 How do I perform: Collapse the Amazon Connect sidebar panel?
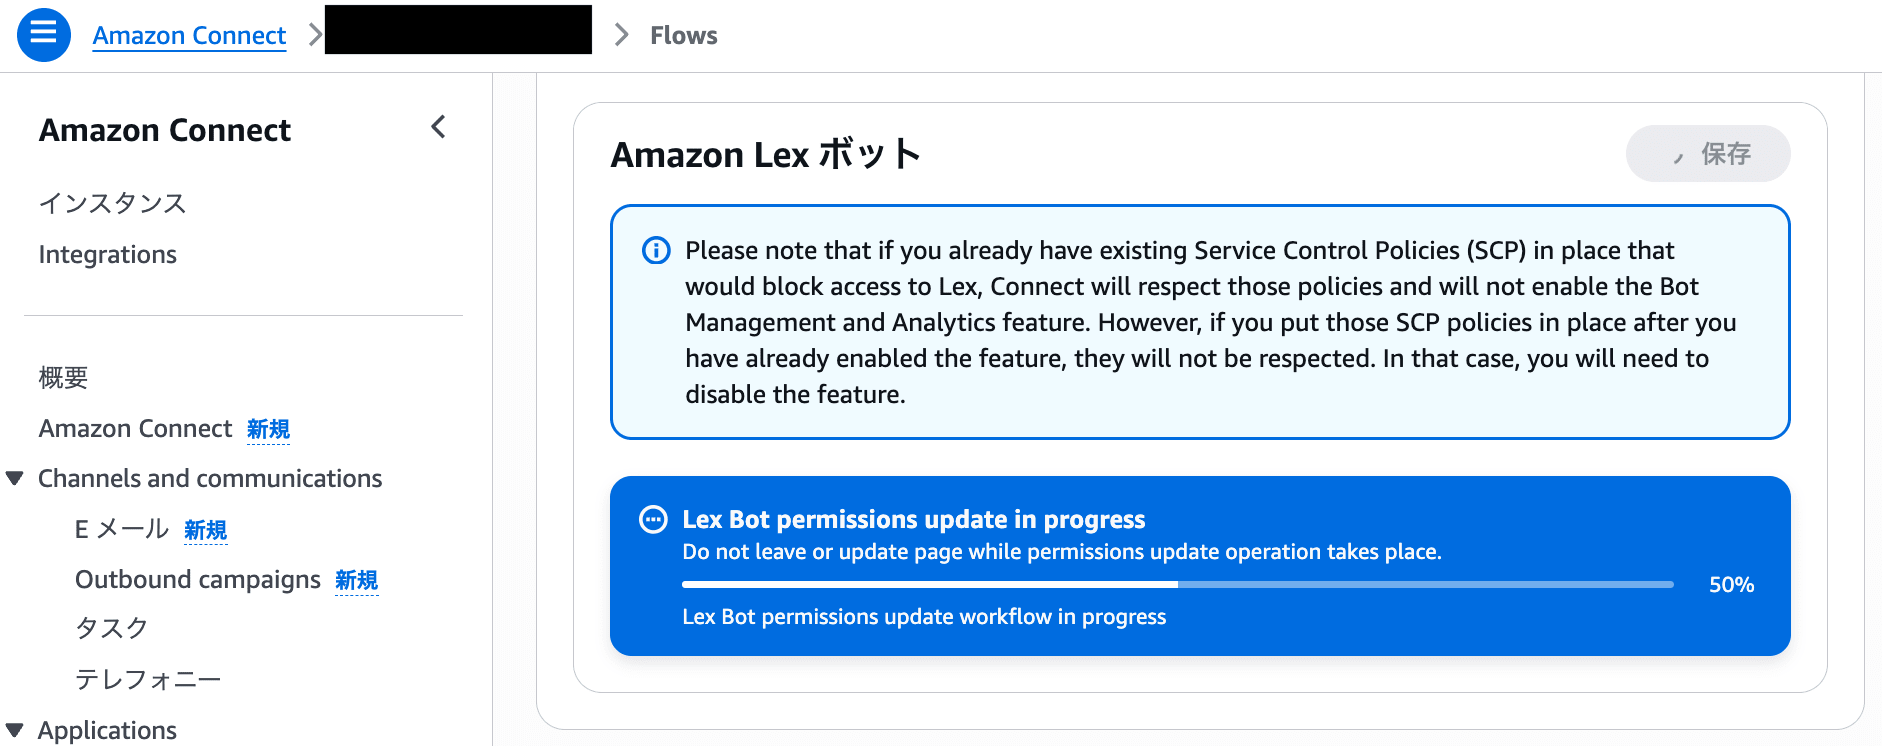pyautogui.click(x=438, y=128)
